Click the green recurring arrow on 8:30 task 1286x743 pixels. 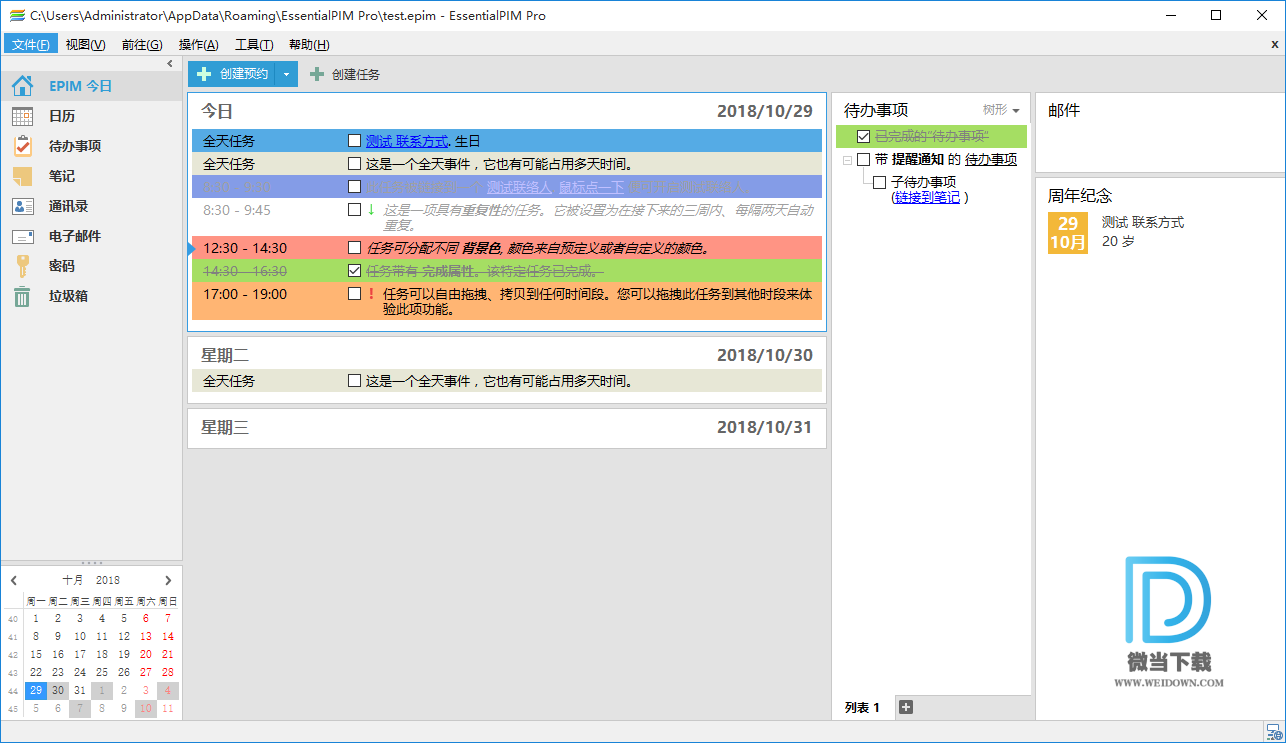[x=371, y=210]
